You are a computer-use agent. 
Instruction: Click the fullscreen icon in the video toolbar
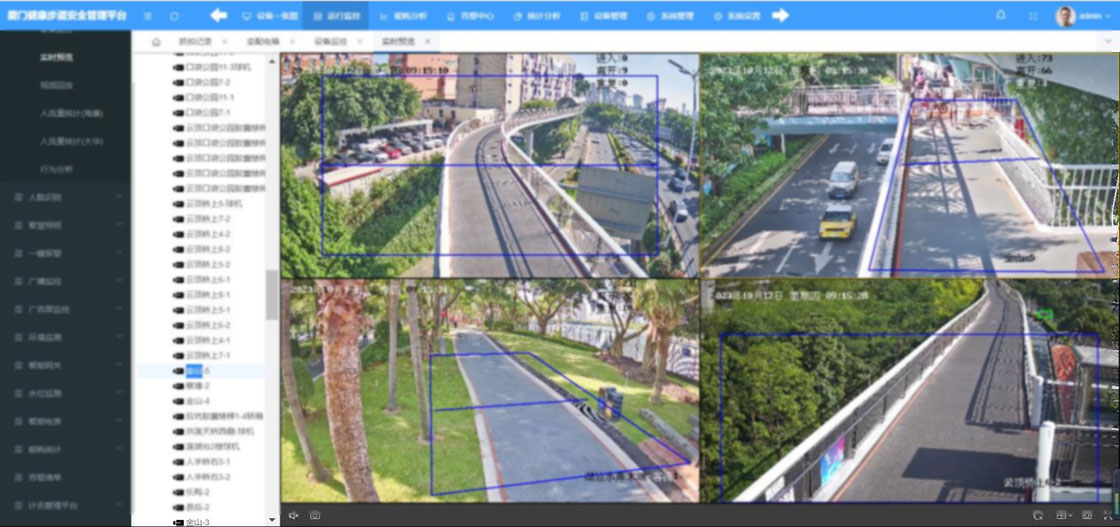point(1108,515)
